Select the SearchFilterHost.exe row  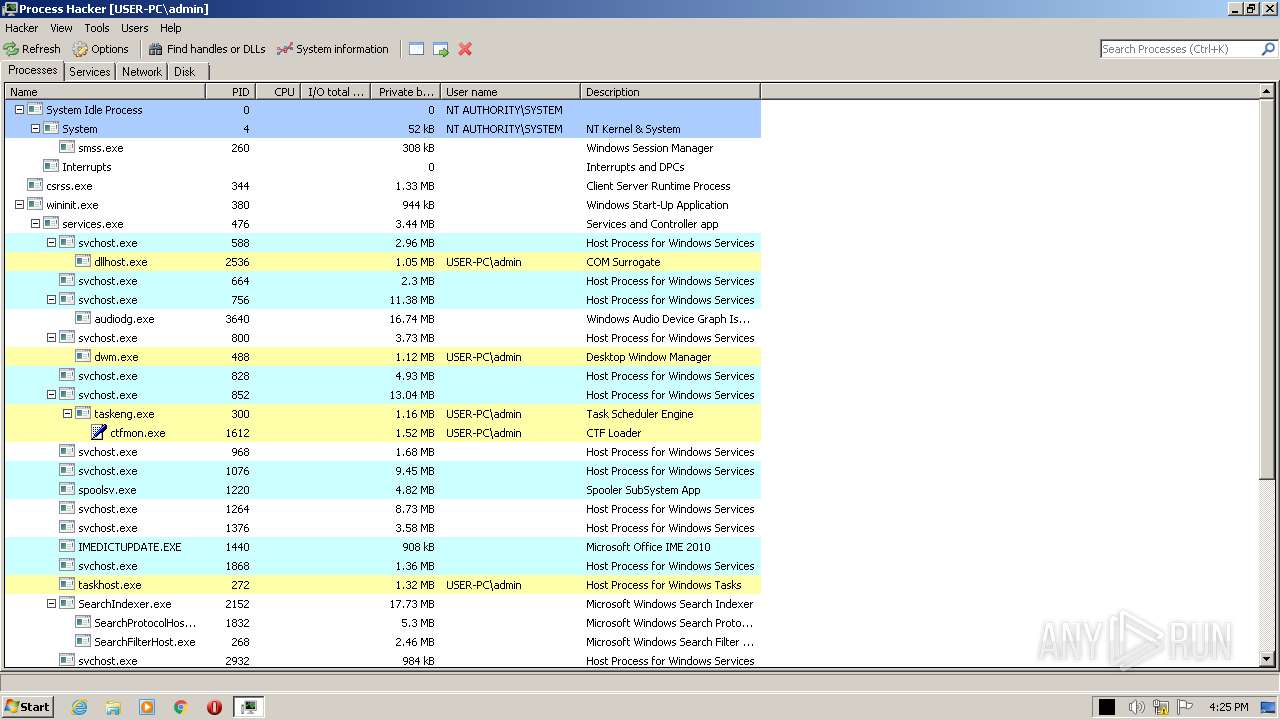point(383,642)
